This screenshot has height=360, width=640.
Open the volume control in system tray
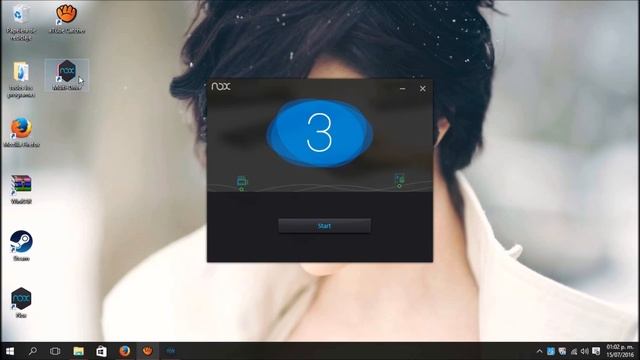584,351
